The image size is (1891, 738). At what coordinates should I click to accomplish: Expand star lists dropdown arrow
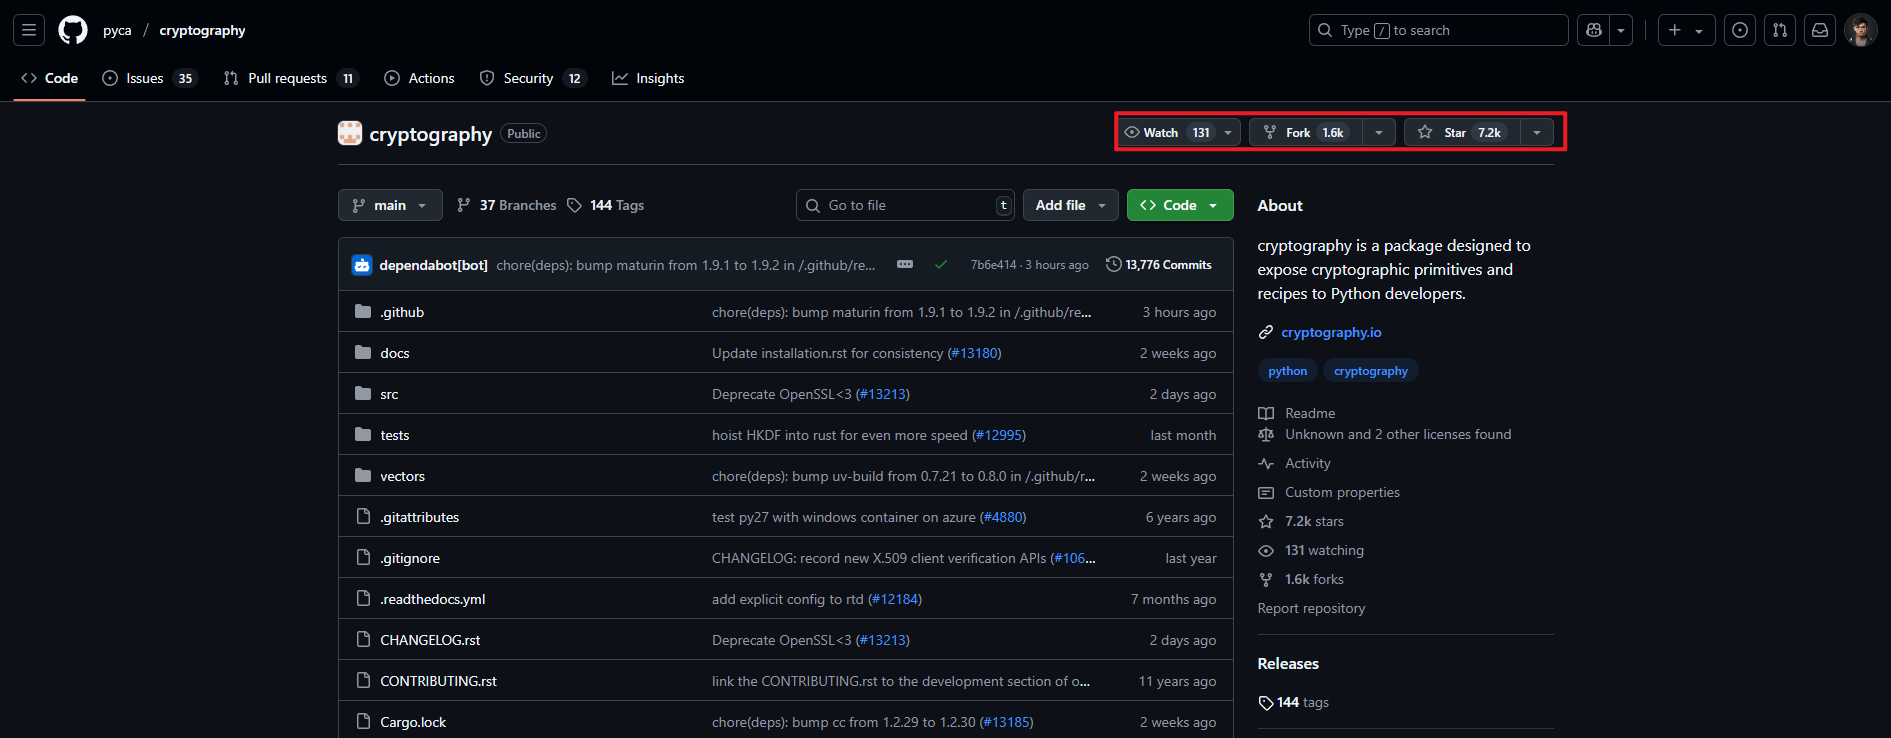click(1537, 132)
